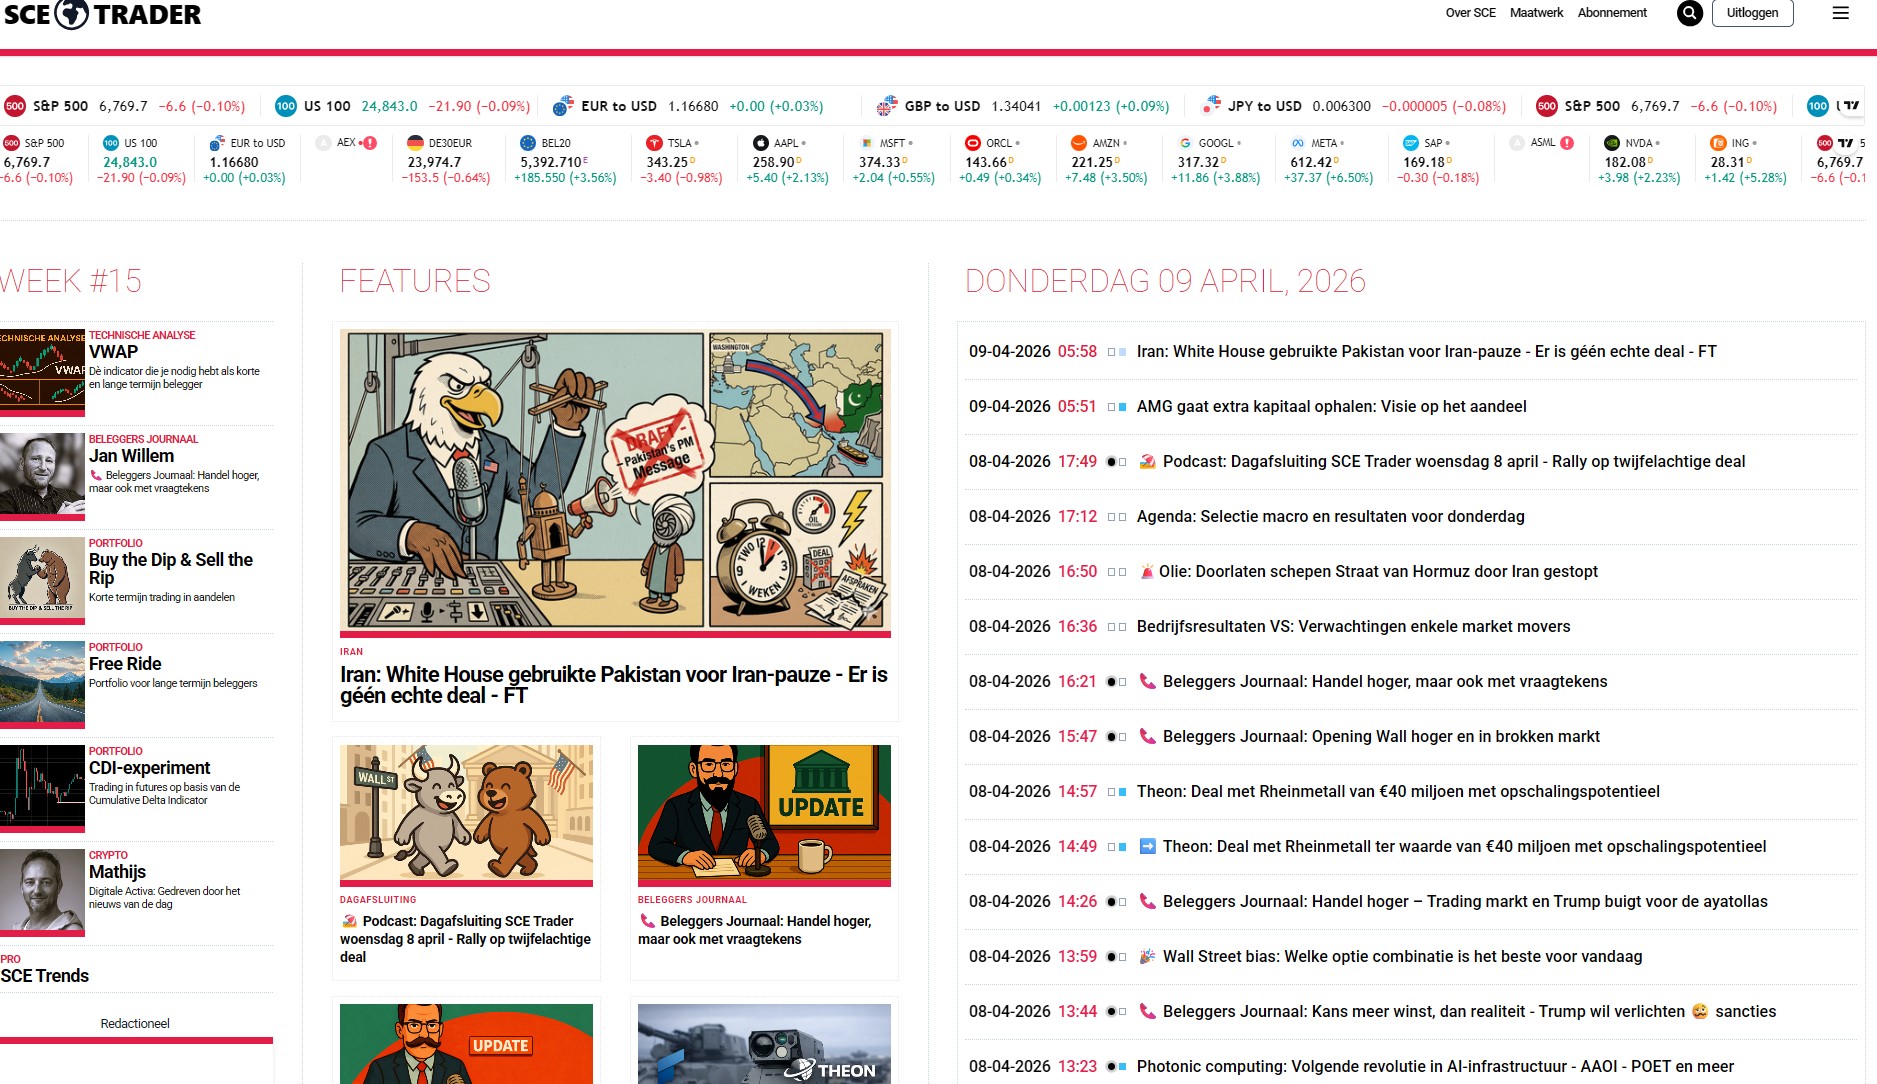Open the SCE Trends pro link
The image size is (1877, 1084).
pyautogui.click(x=44, y=976)
